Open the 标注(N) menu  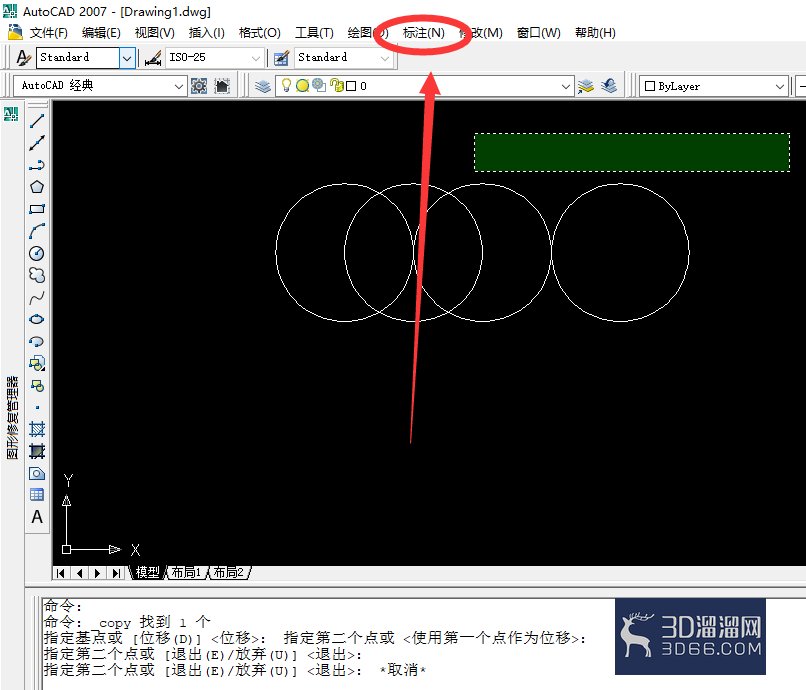424,33
